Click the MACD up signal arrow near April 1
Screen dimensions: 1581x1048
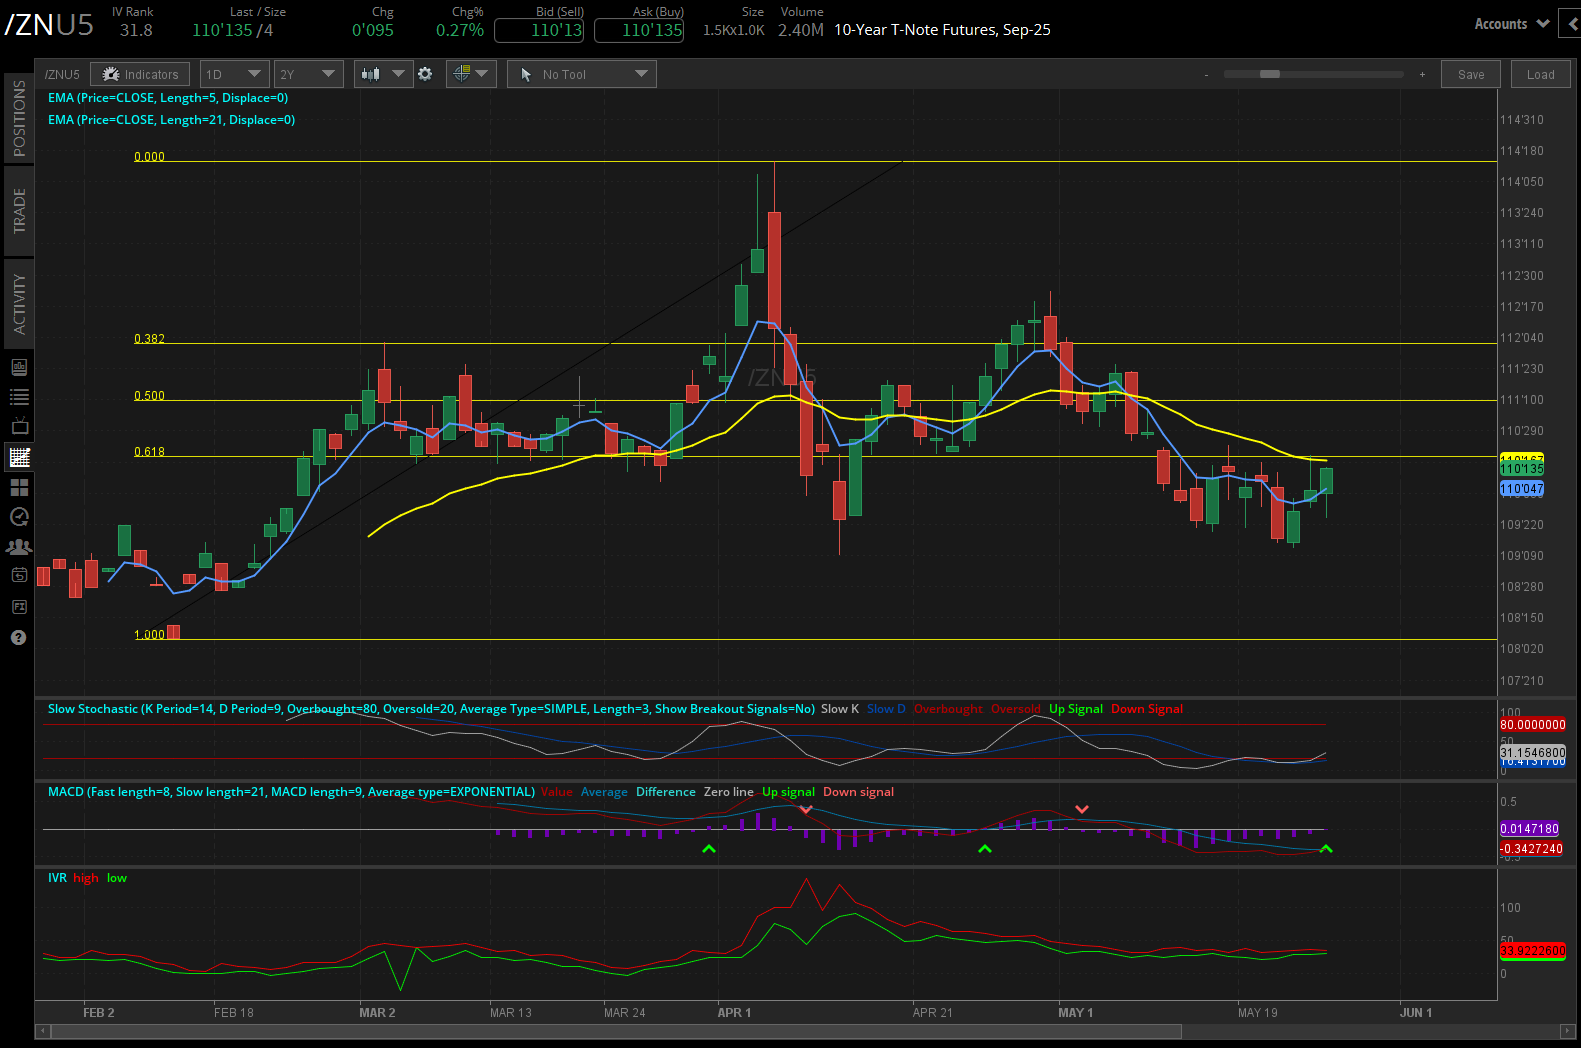pyautogui.click(x=709, y=849)
